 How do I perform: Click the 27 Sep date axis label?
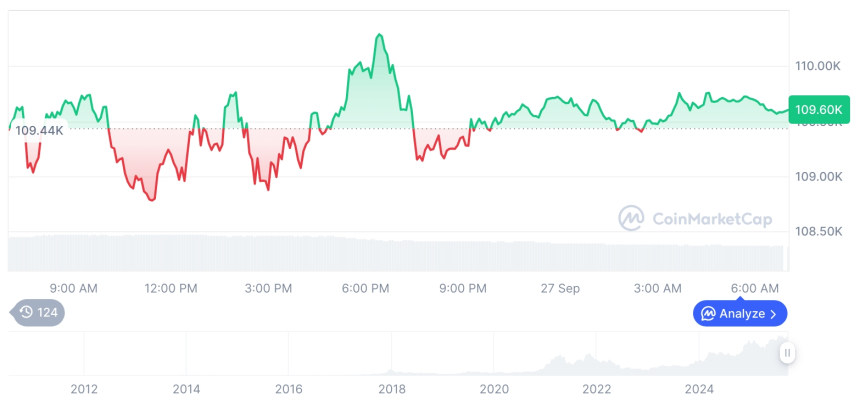[x=560, y=288]
